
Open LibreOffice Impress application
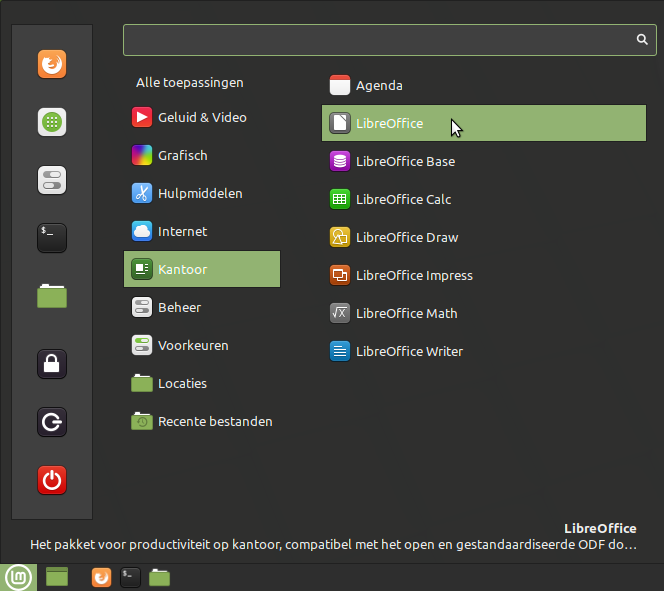click(x=414, y=275)
